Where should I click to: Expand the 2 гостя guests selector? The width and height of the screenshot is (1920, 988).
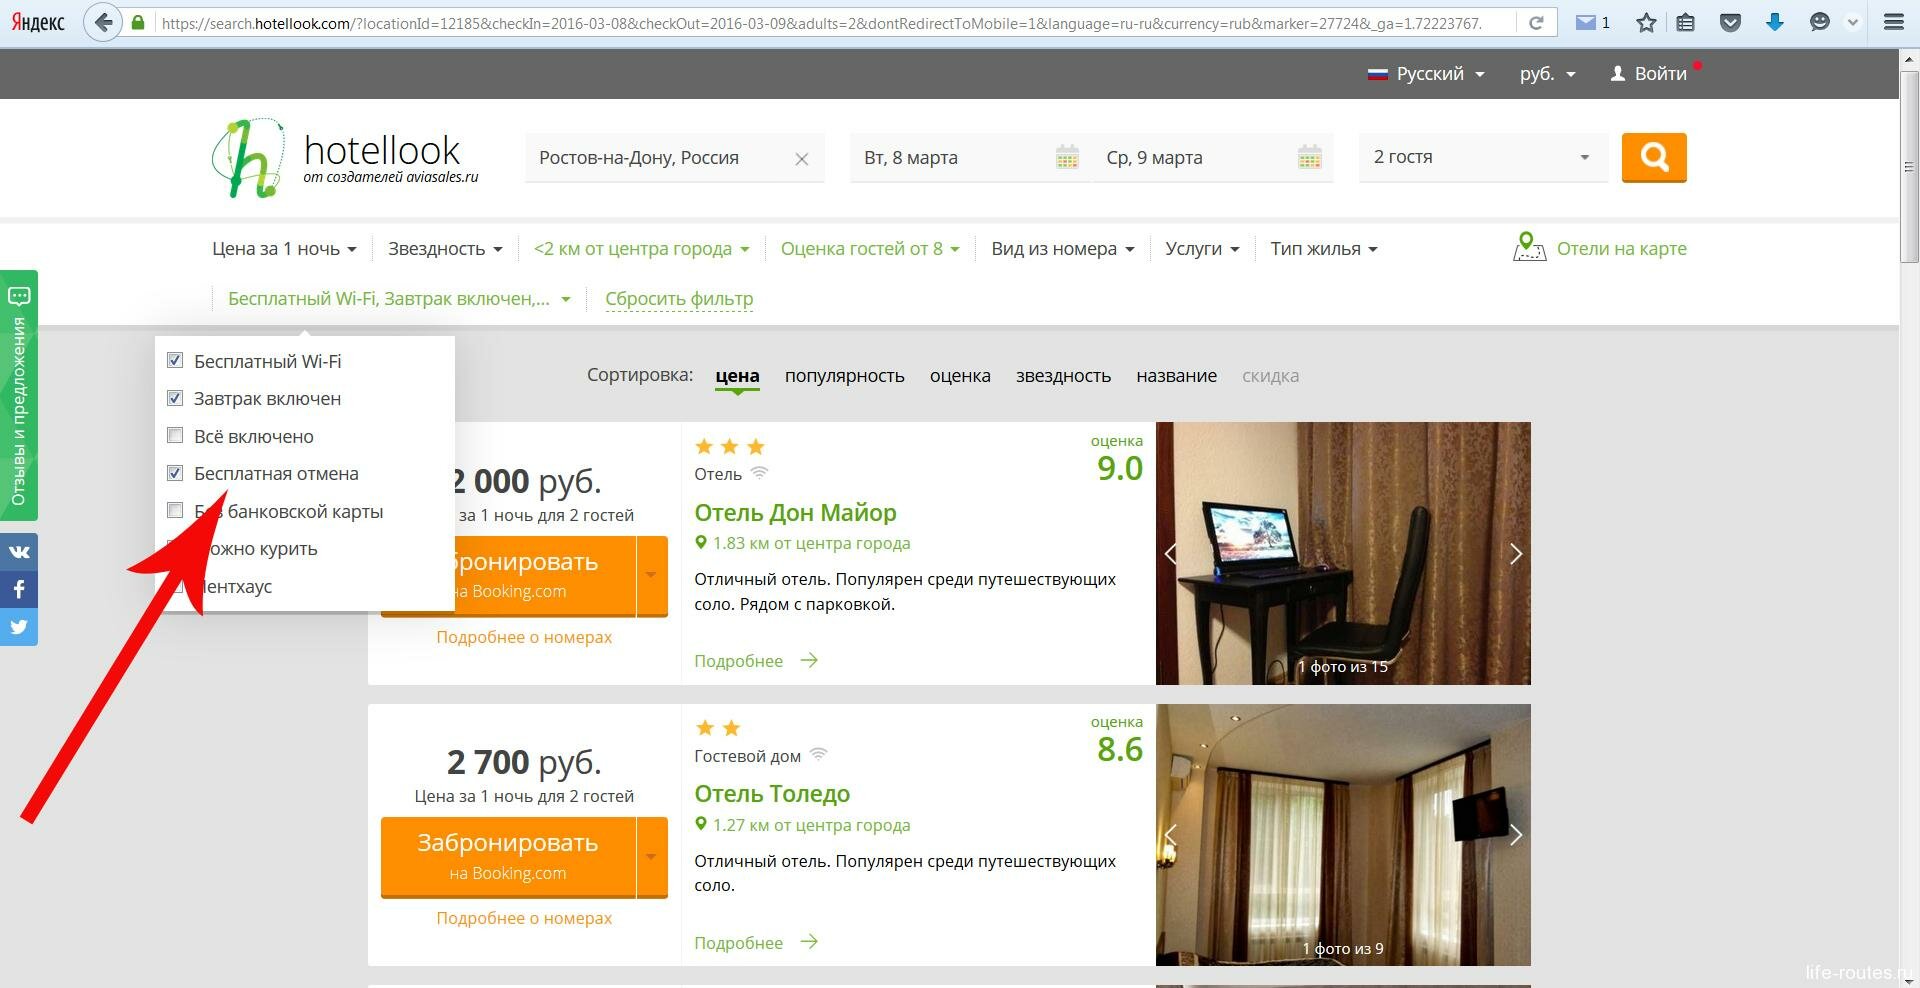[1483, 157]
